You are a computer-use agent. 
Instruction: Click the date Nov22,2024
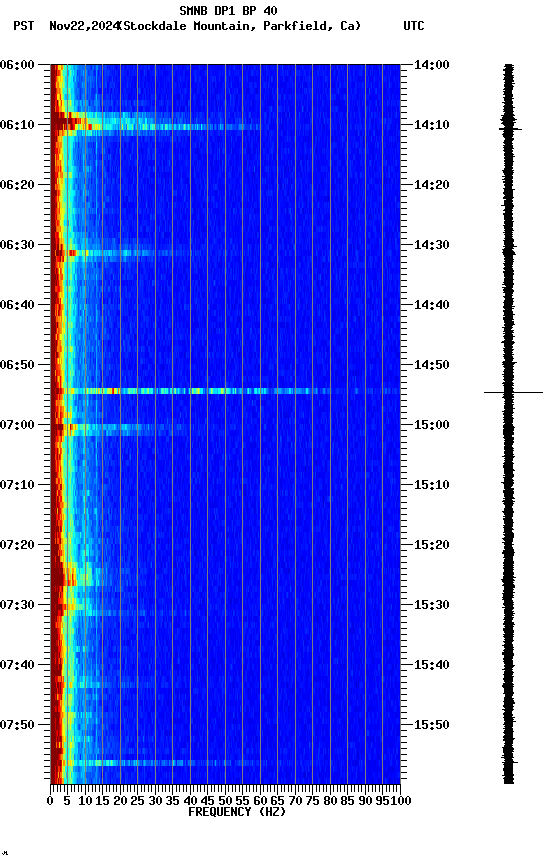pos(84,26)
